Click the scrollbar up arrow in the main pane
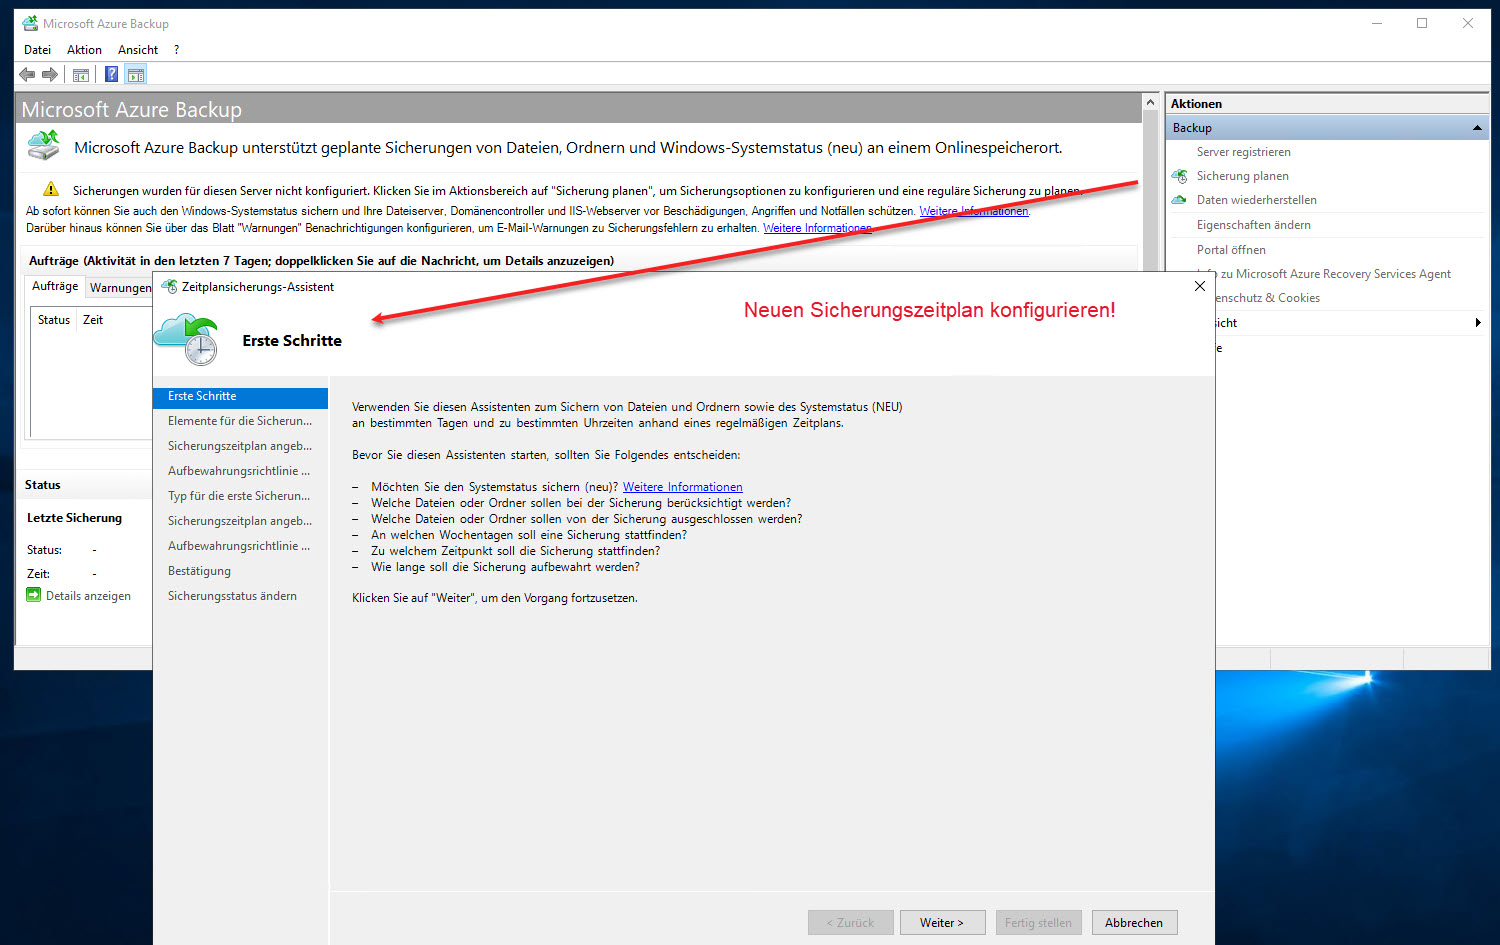The height and width of the screenshot is (945, 1500). 1150,100
